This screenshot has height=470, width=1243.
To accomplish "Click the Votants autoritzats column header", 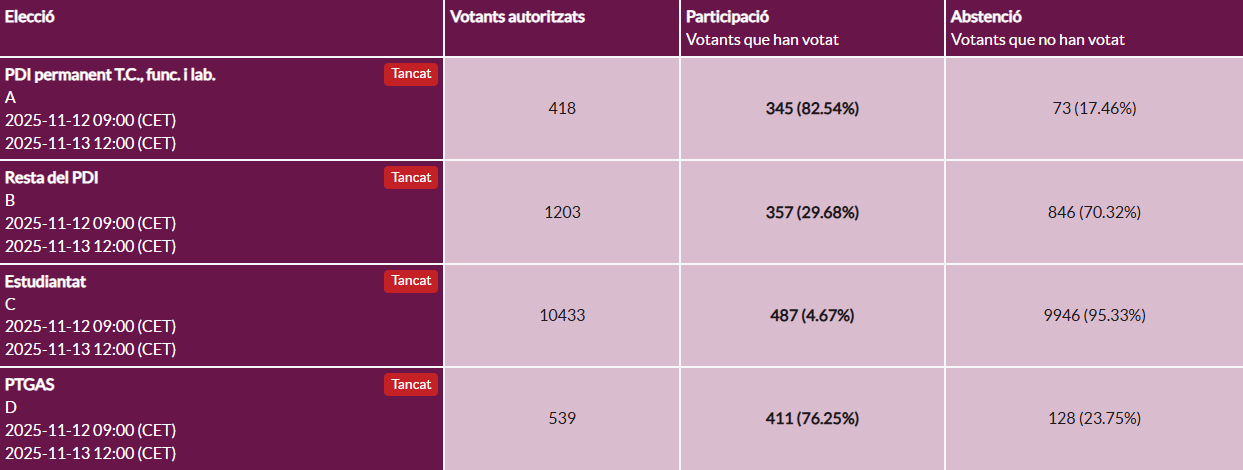I will (517, 17).
